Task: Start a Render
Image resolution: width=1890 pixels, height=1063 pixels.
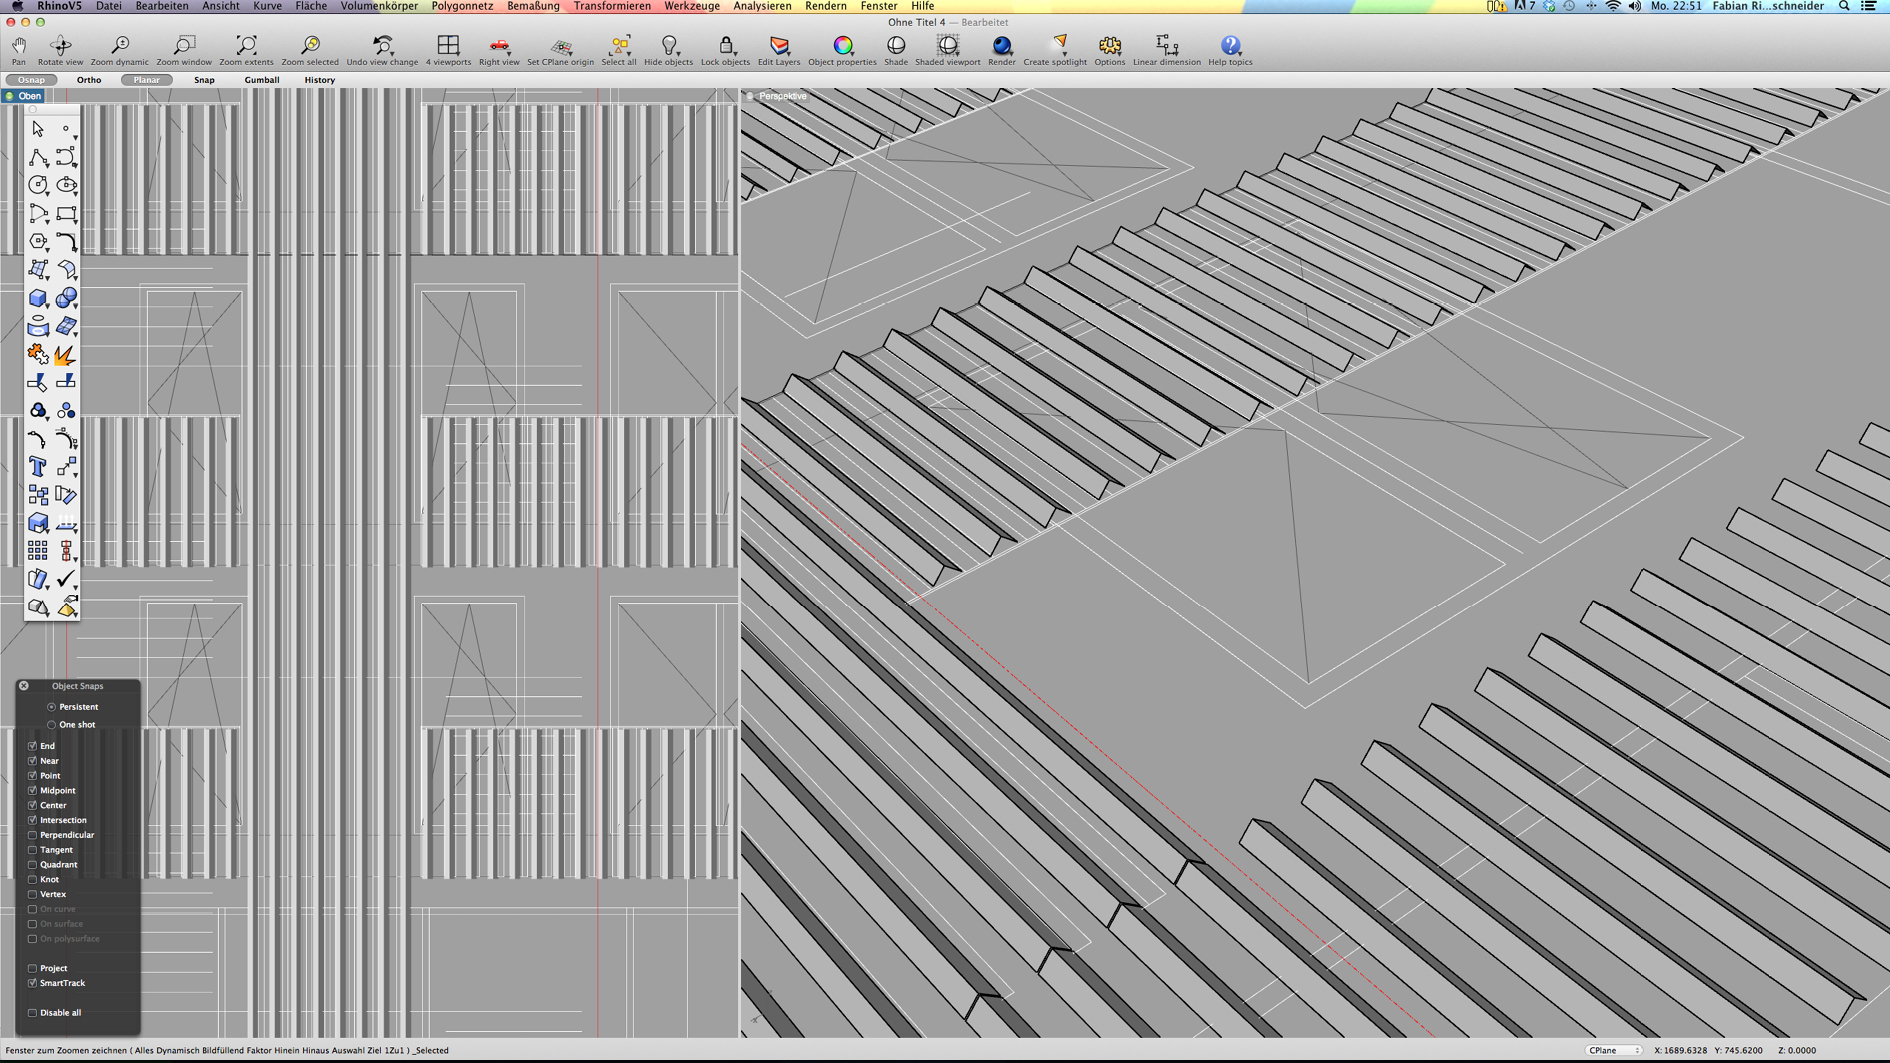Action: pyautogui.click(x=1001, y=50)
